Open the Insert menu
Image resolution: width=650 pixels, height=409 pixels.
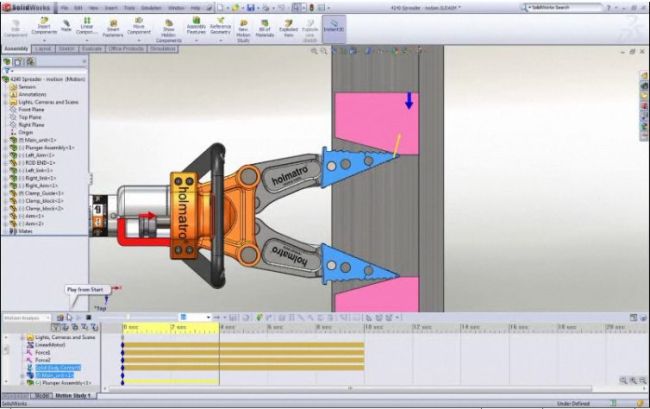point(111,7)
